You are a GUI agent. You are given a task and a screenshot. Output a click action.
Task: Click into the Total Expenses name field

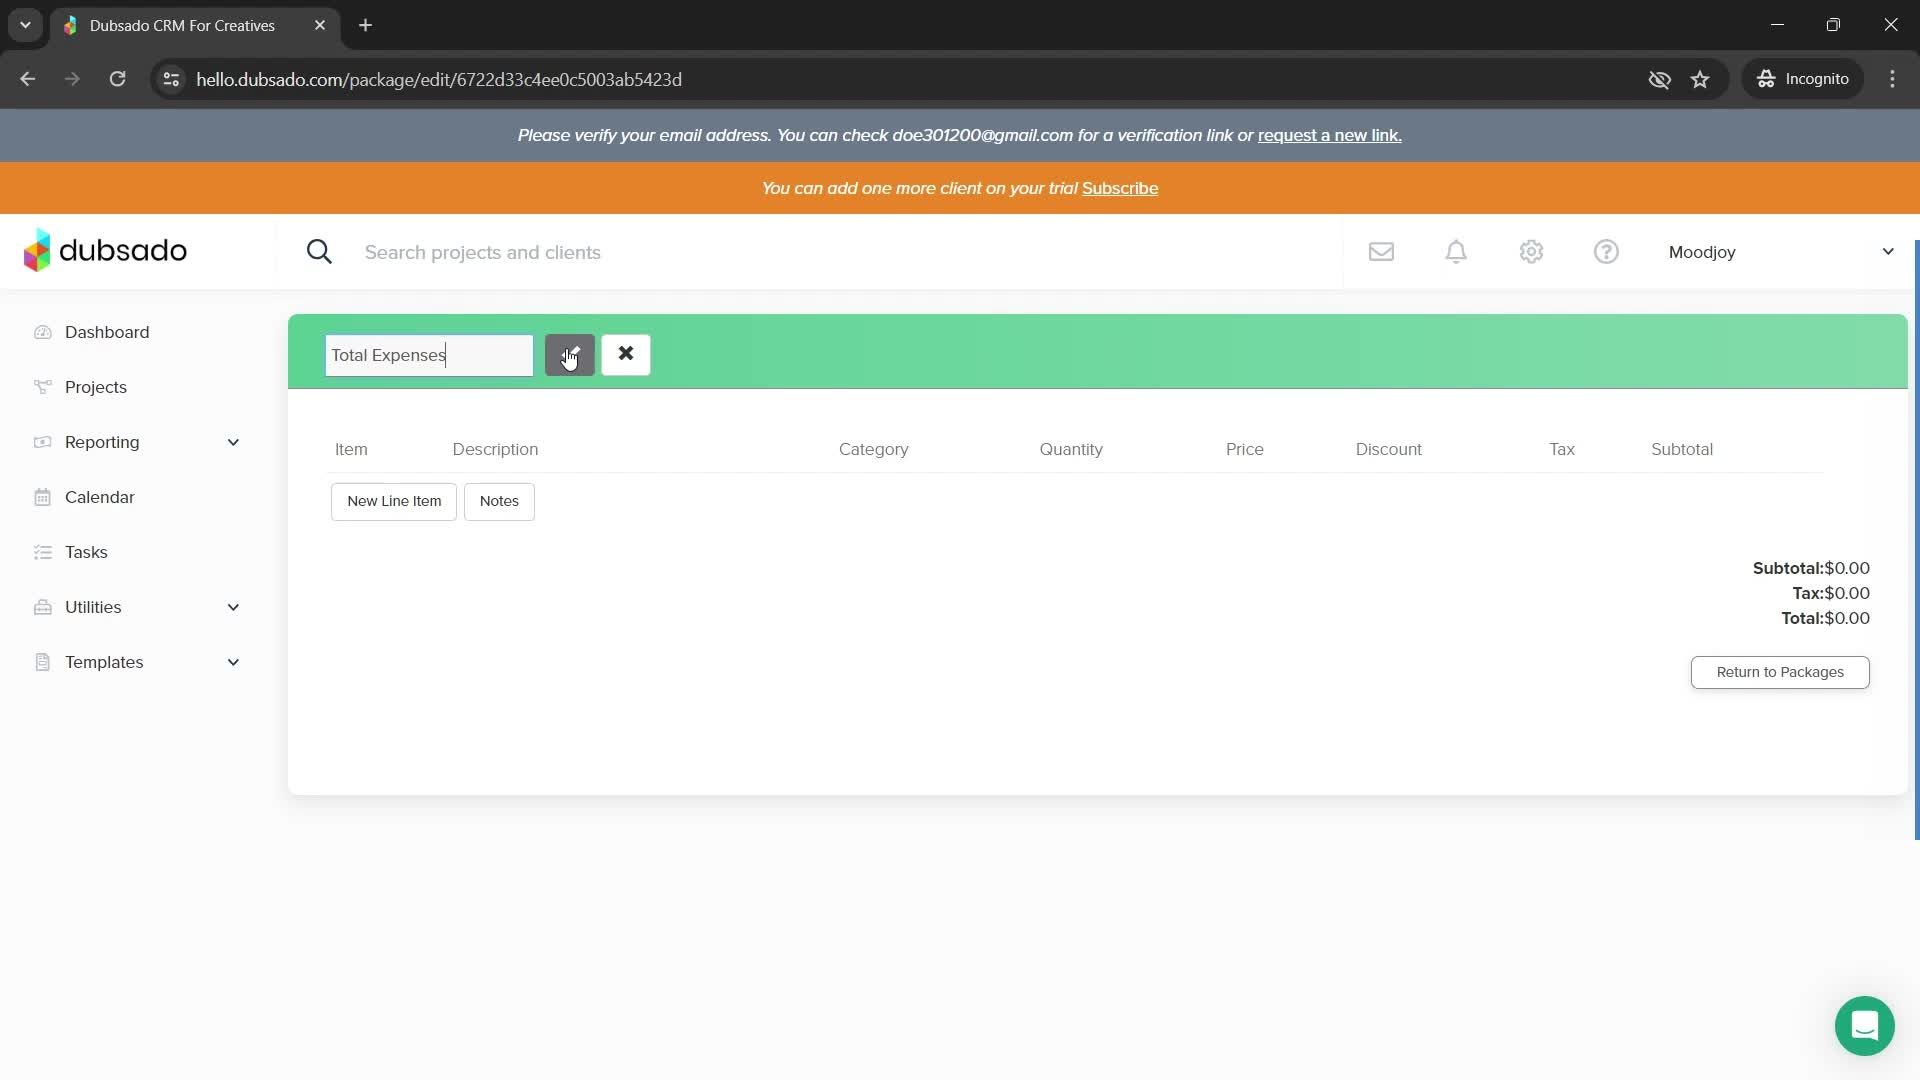429,355
